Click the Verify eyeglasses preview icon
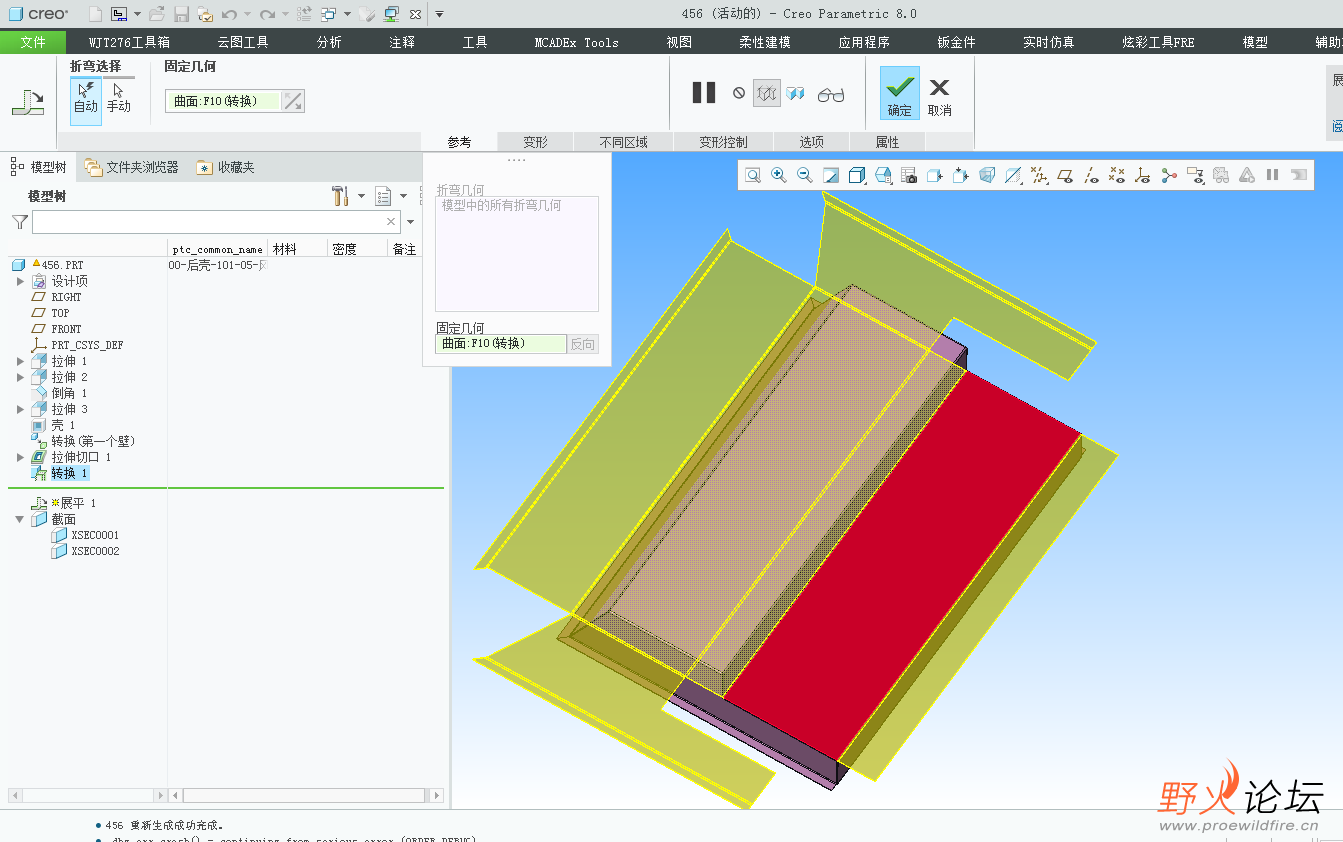Viewport: 1343px width, 842px height. [831, 94]
